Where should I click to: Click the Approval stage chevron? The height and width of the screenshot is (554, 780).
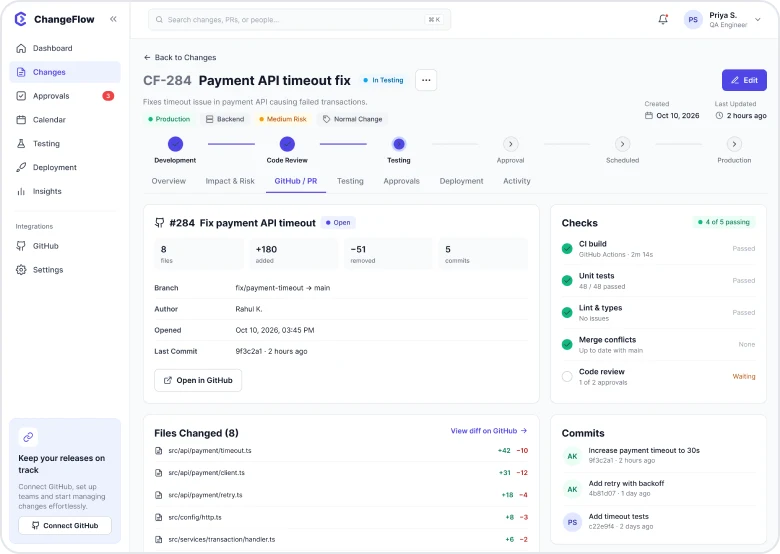click(510, 144)
